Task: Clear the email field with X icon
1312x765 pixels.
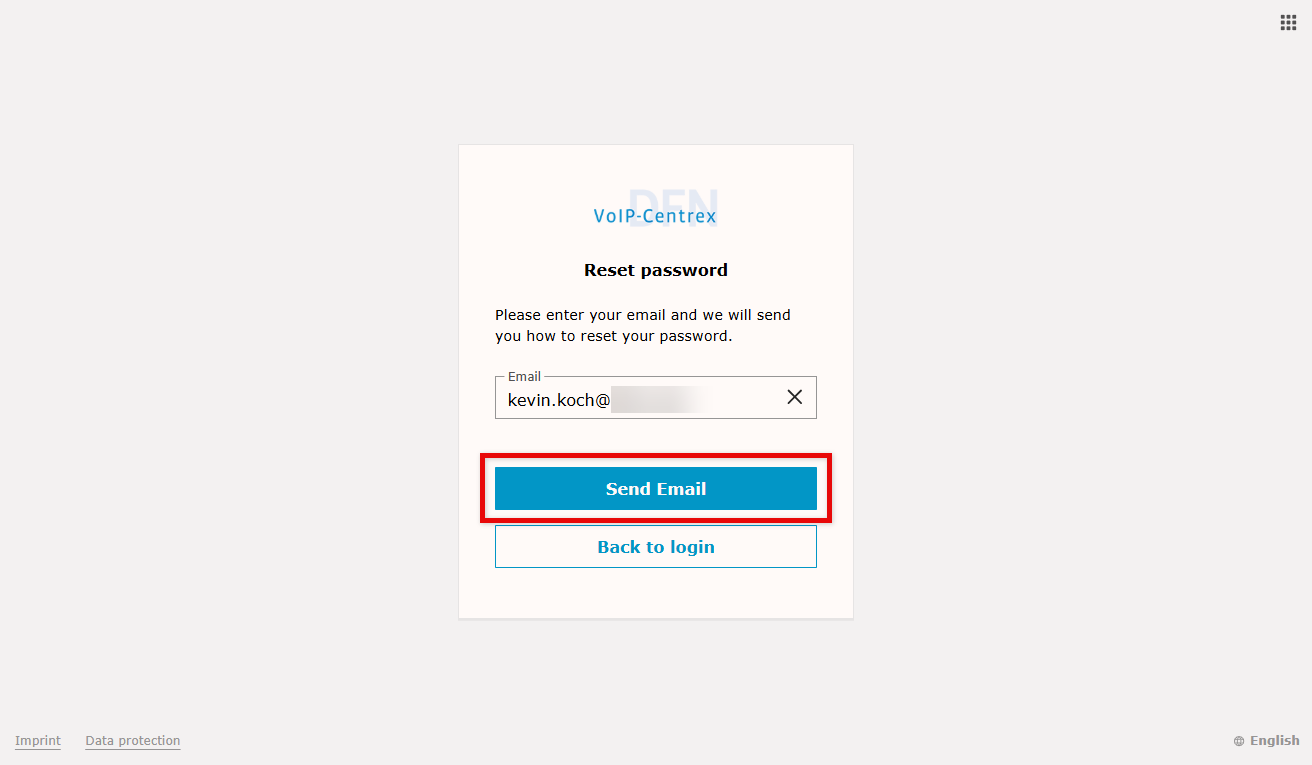Action: [x=795, y=397]
